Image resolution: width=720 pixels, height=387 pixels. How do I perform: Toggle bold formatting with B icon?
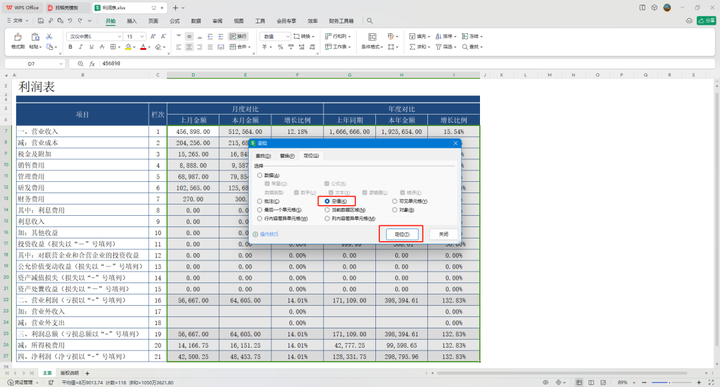70,47
